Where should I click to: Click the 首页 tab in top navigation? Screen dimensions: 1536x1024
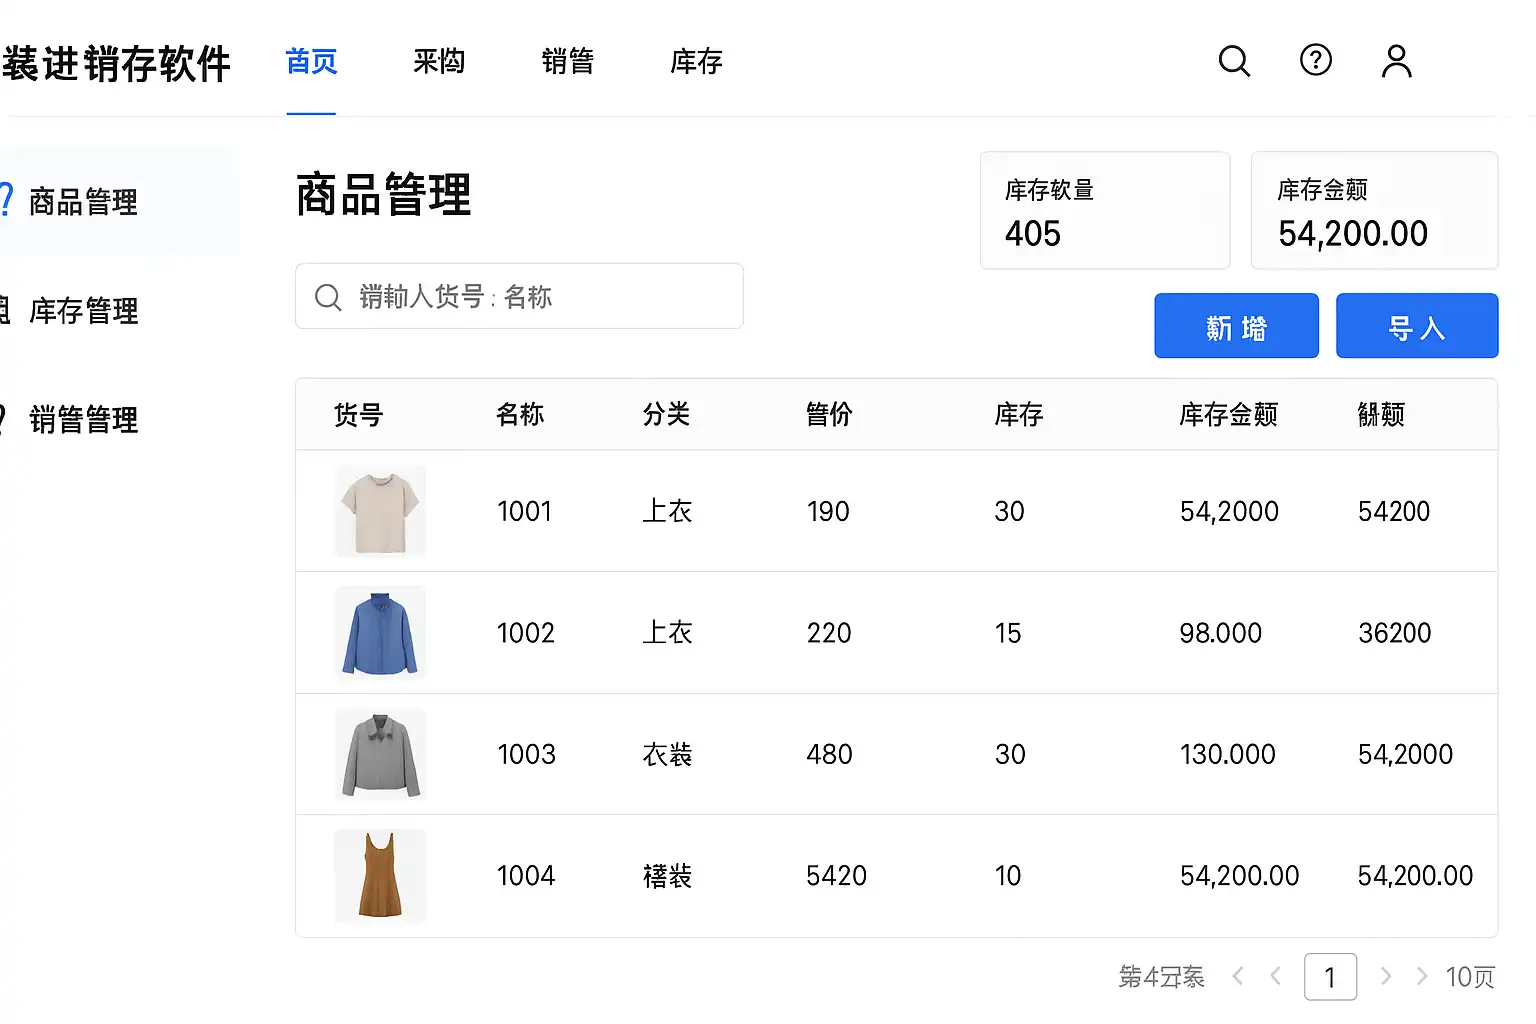(311, 62)
